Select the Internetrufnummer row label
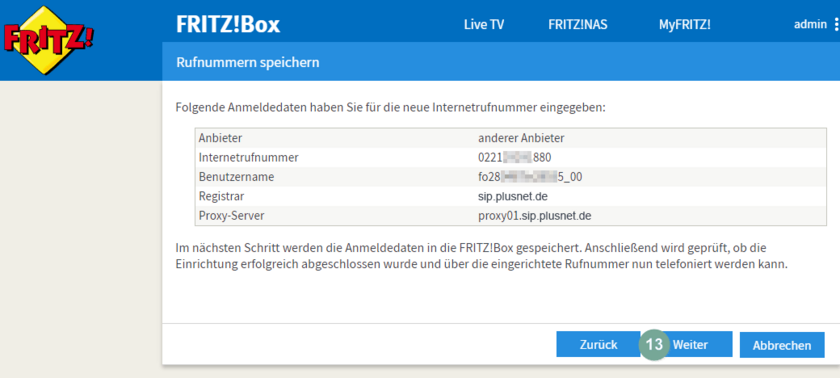Viewport: 840px width, 378px height. 249,157
